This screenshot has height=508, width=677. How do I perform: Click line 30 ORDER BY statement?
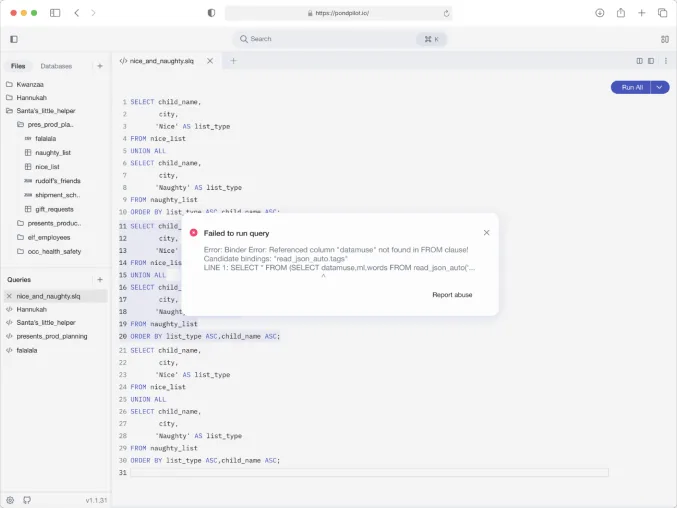(x=205, y=461)
